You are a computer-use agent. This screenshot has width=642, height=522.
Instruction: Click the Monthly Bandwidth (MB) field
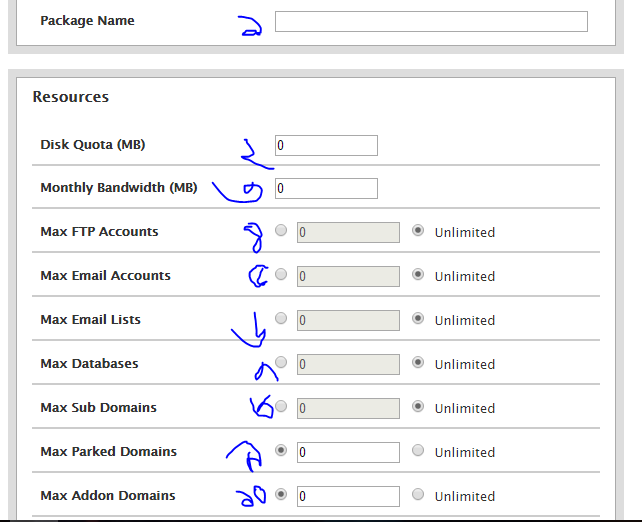(326, 188)
